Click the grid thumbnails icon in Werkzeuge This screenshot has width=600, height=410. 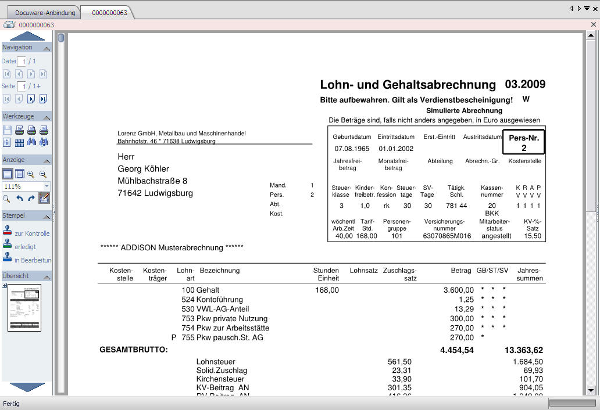point(19,142)
